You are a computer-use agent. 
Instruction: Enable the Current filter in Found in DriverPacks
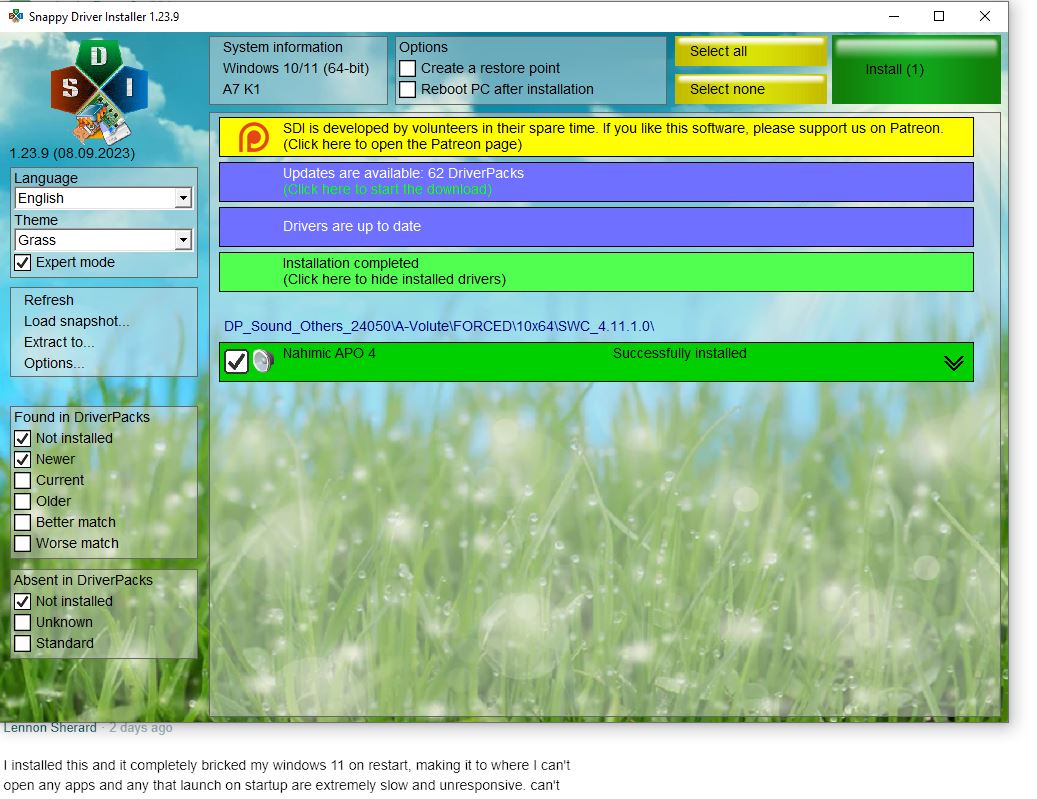click(23, 480)
